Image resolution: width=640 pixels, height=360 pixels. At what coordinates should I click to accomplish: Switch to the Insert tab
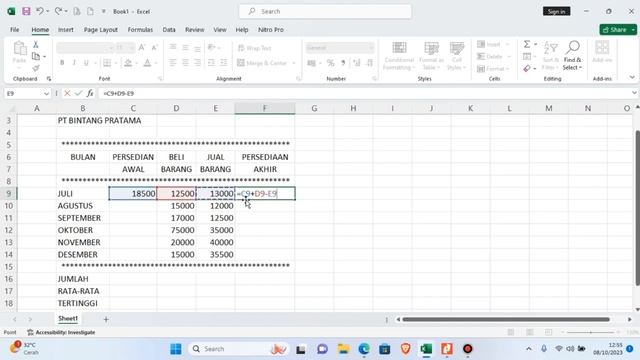coord(66,30)
